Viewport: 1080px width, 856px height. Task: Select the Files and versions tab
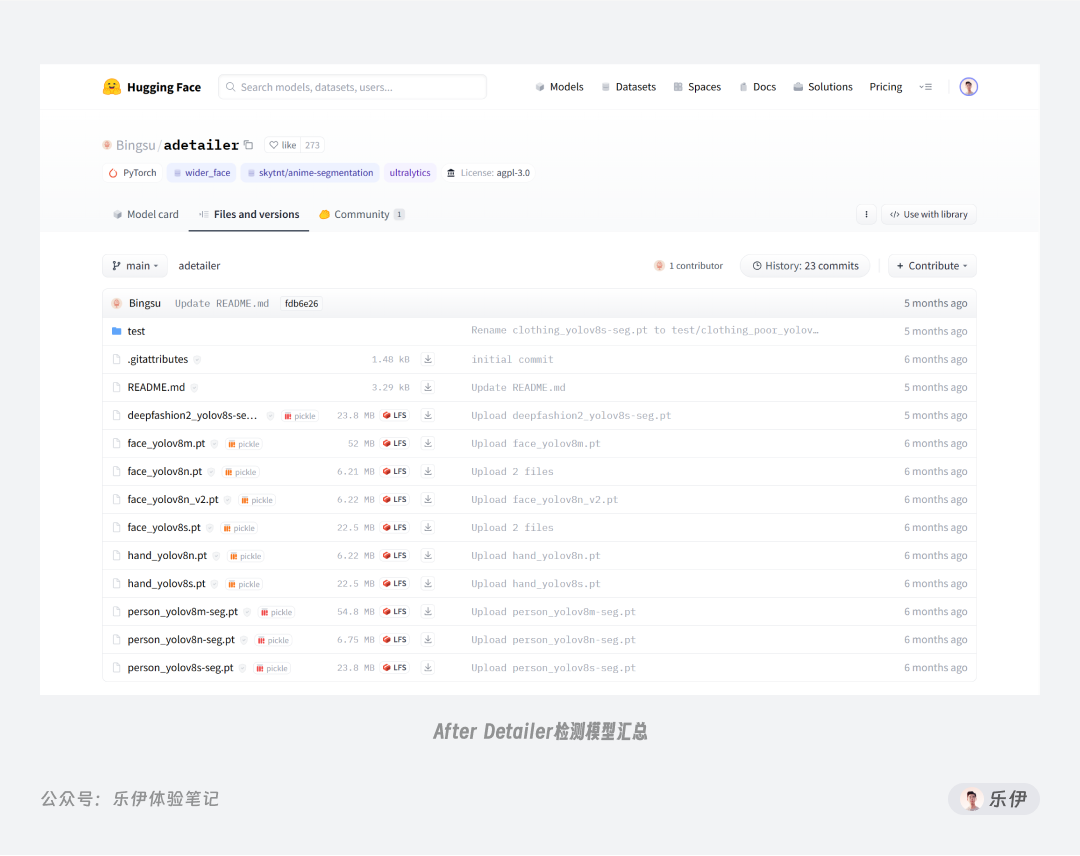pyautogui.click(x=249, y=214)
